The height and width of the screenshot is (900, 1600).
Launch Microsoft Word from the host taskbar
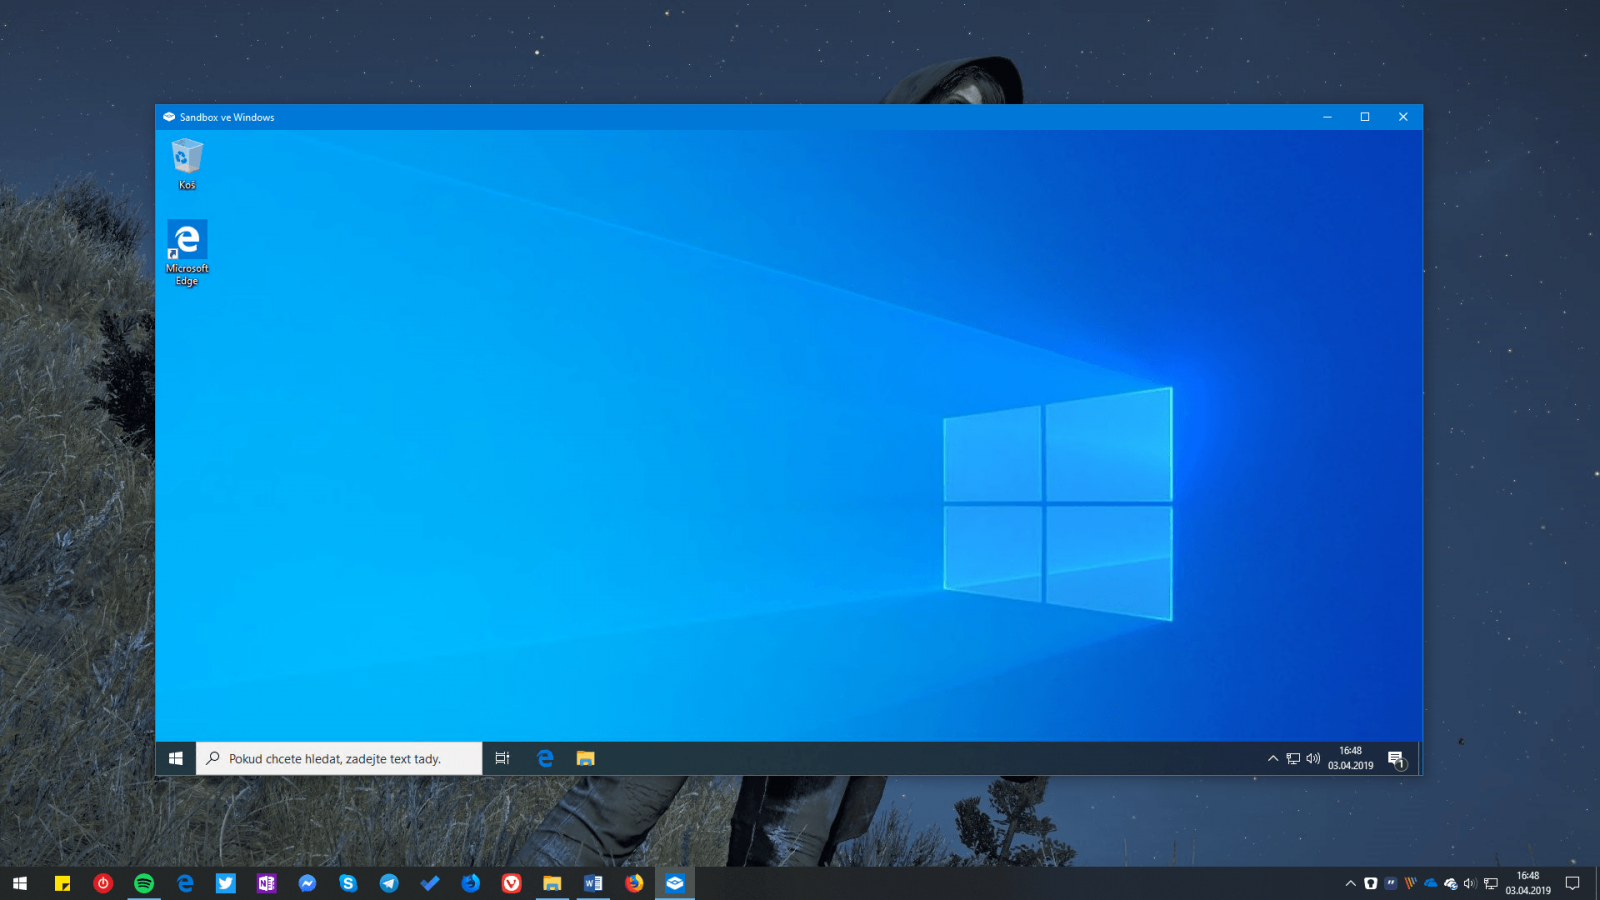tap(593, 883)
